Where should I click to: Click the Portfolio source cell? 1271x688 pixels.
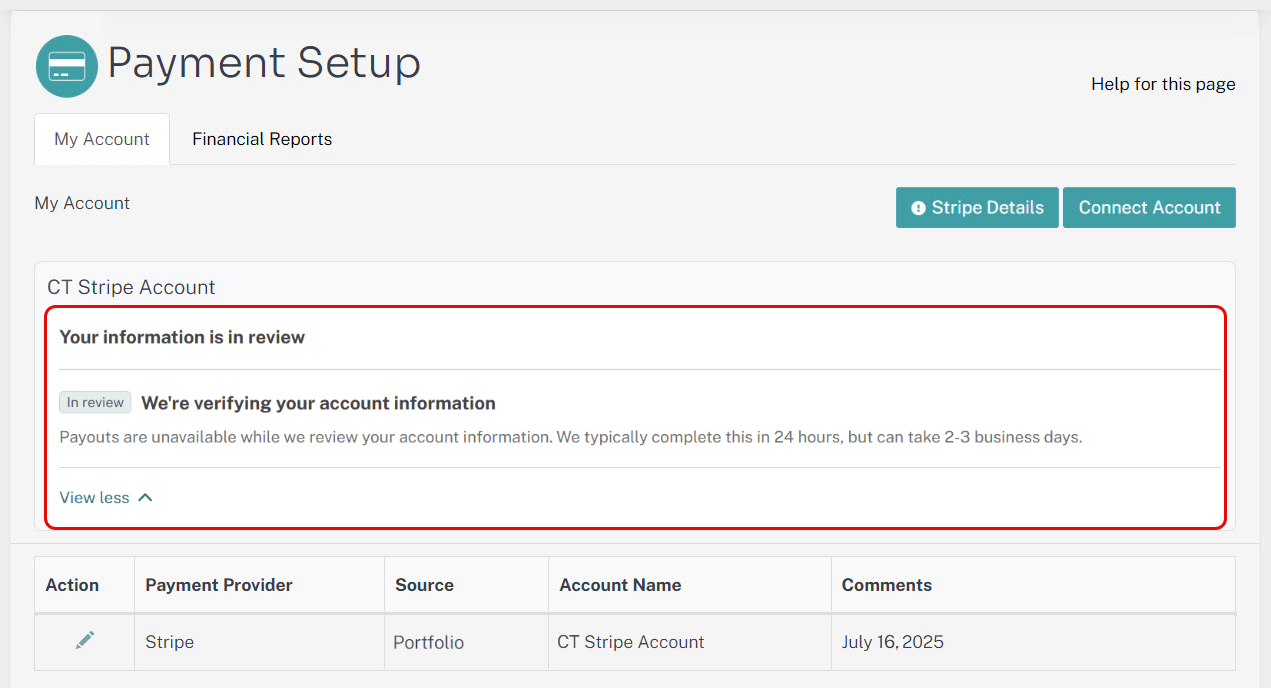(x=467, y=642)
